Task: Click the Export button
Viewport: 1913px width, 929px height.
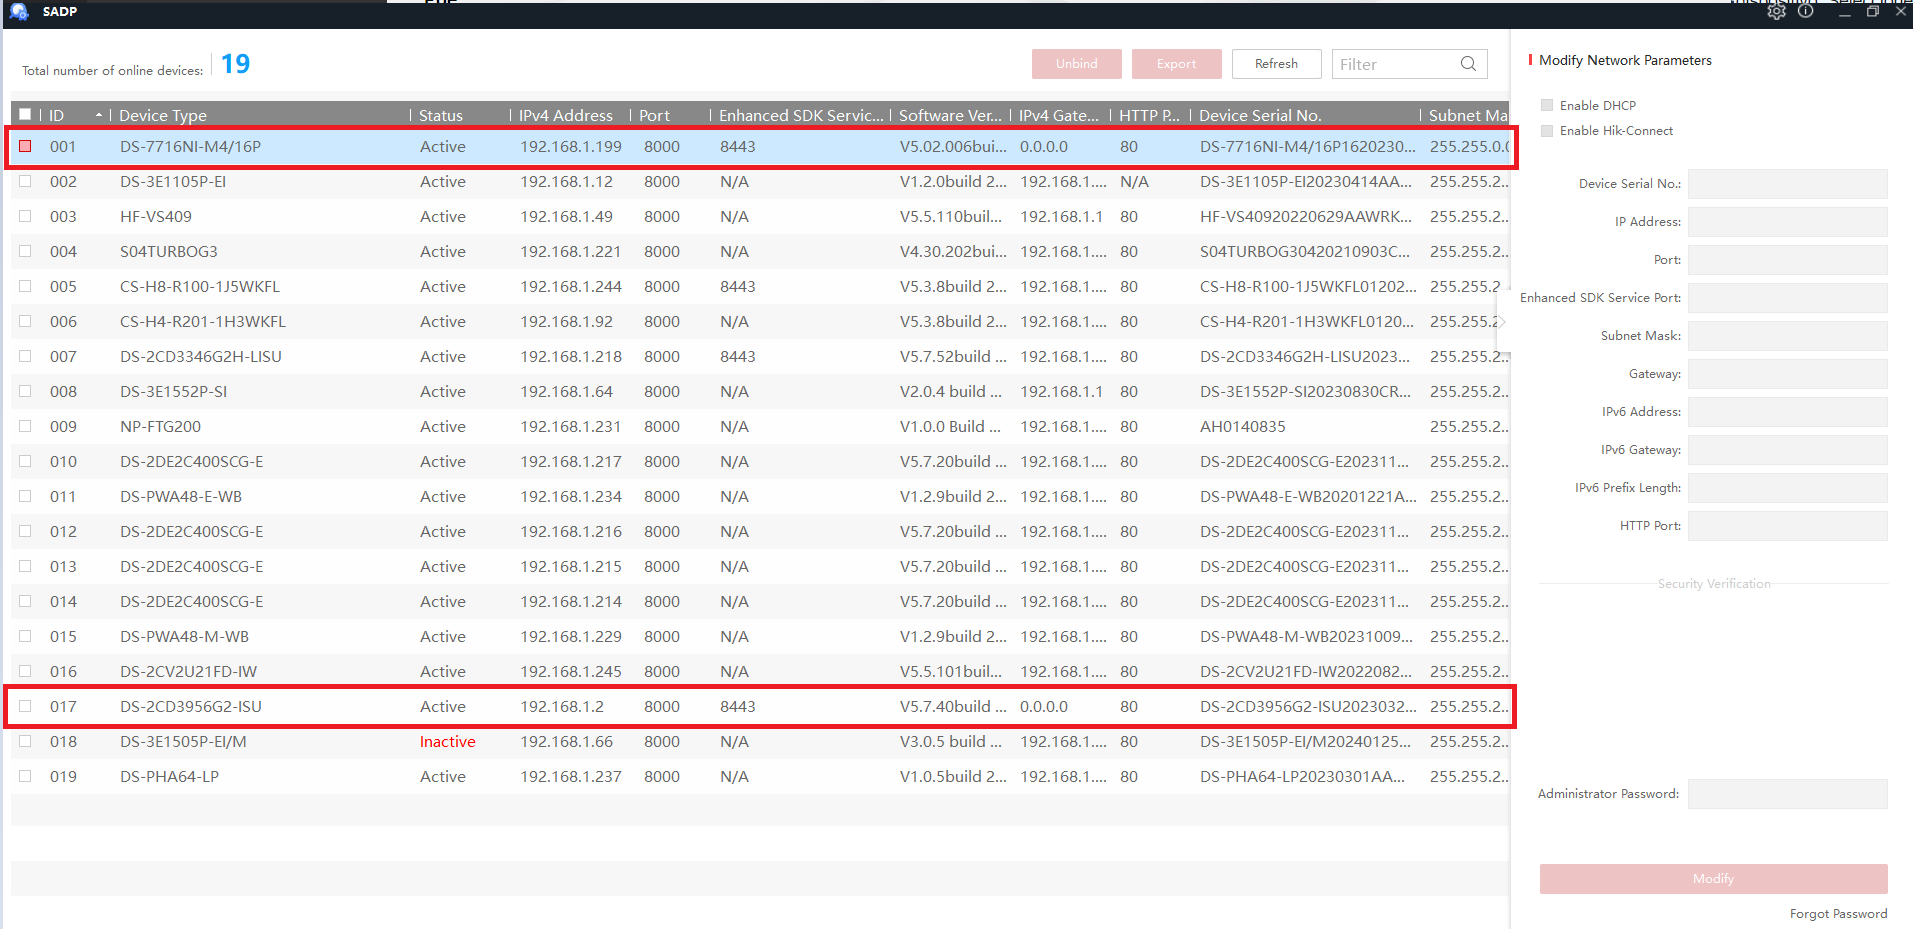Action: 1177,64
